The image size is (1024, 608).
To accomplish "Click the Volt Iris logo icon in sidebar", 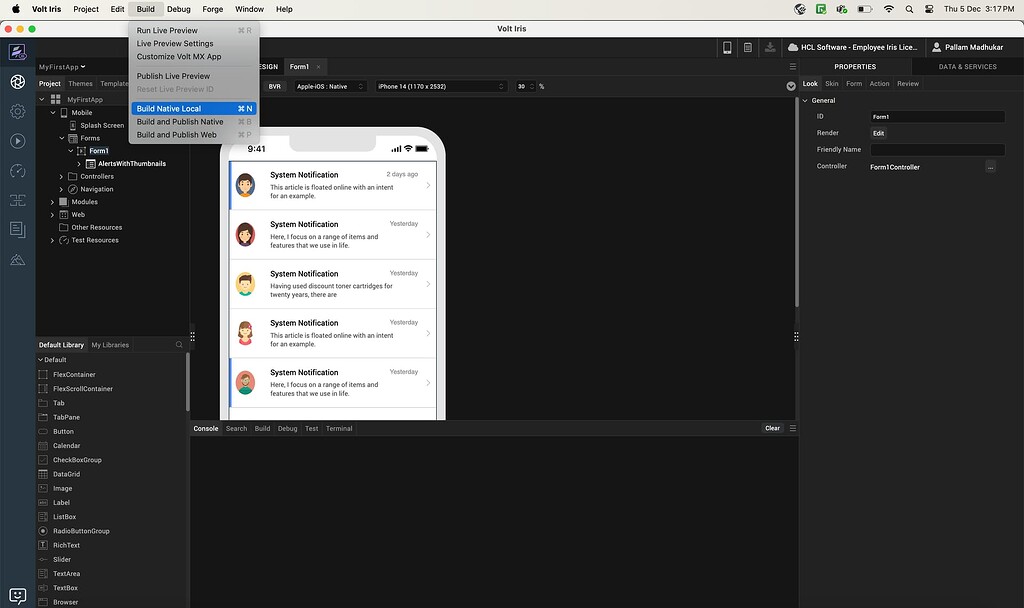I will click(x=18, y=52).
